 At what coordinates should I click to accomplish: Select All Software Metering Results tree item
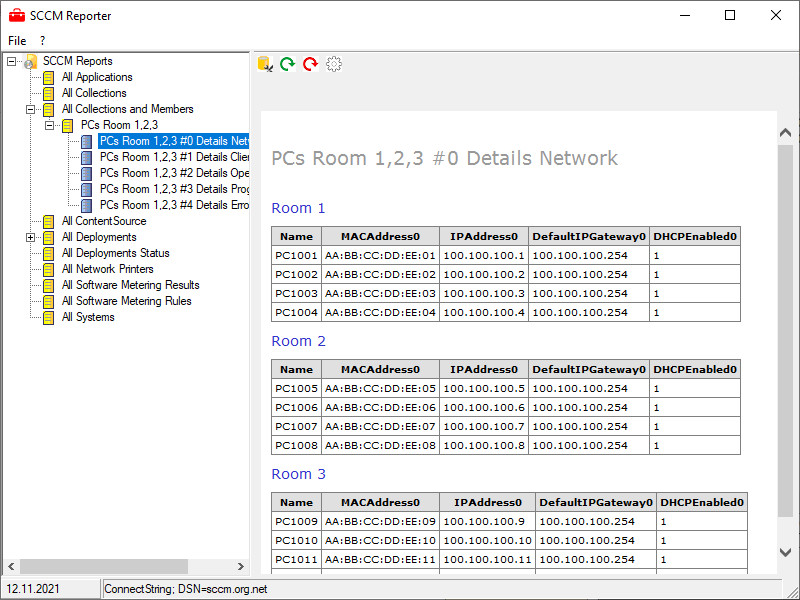[131, 285]
